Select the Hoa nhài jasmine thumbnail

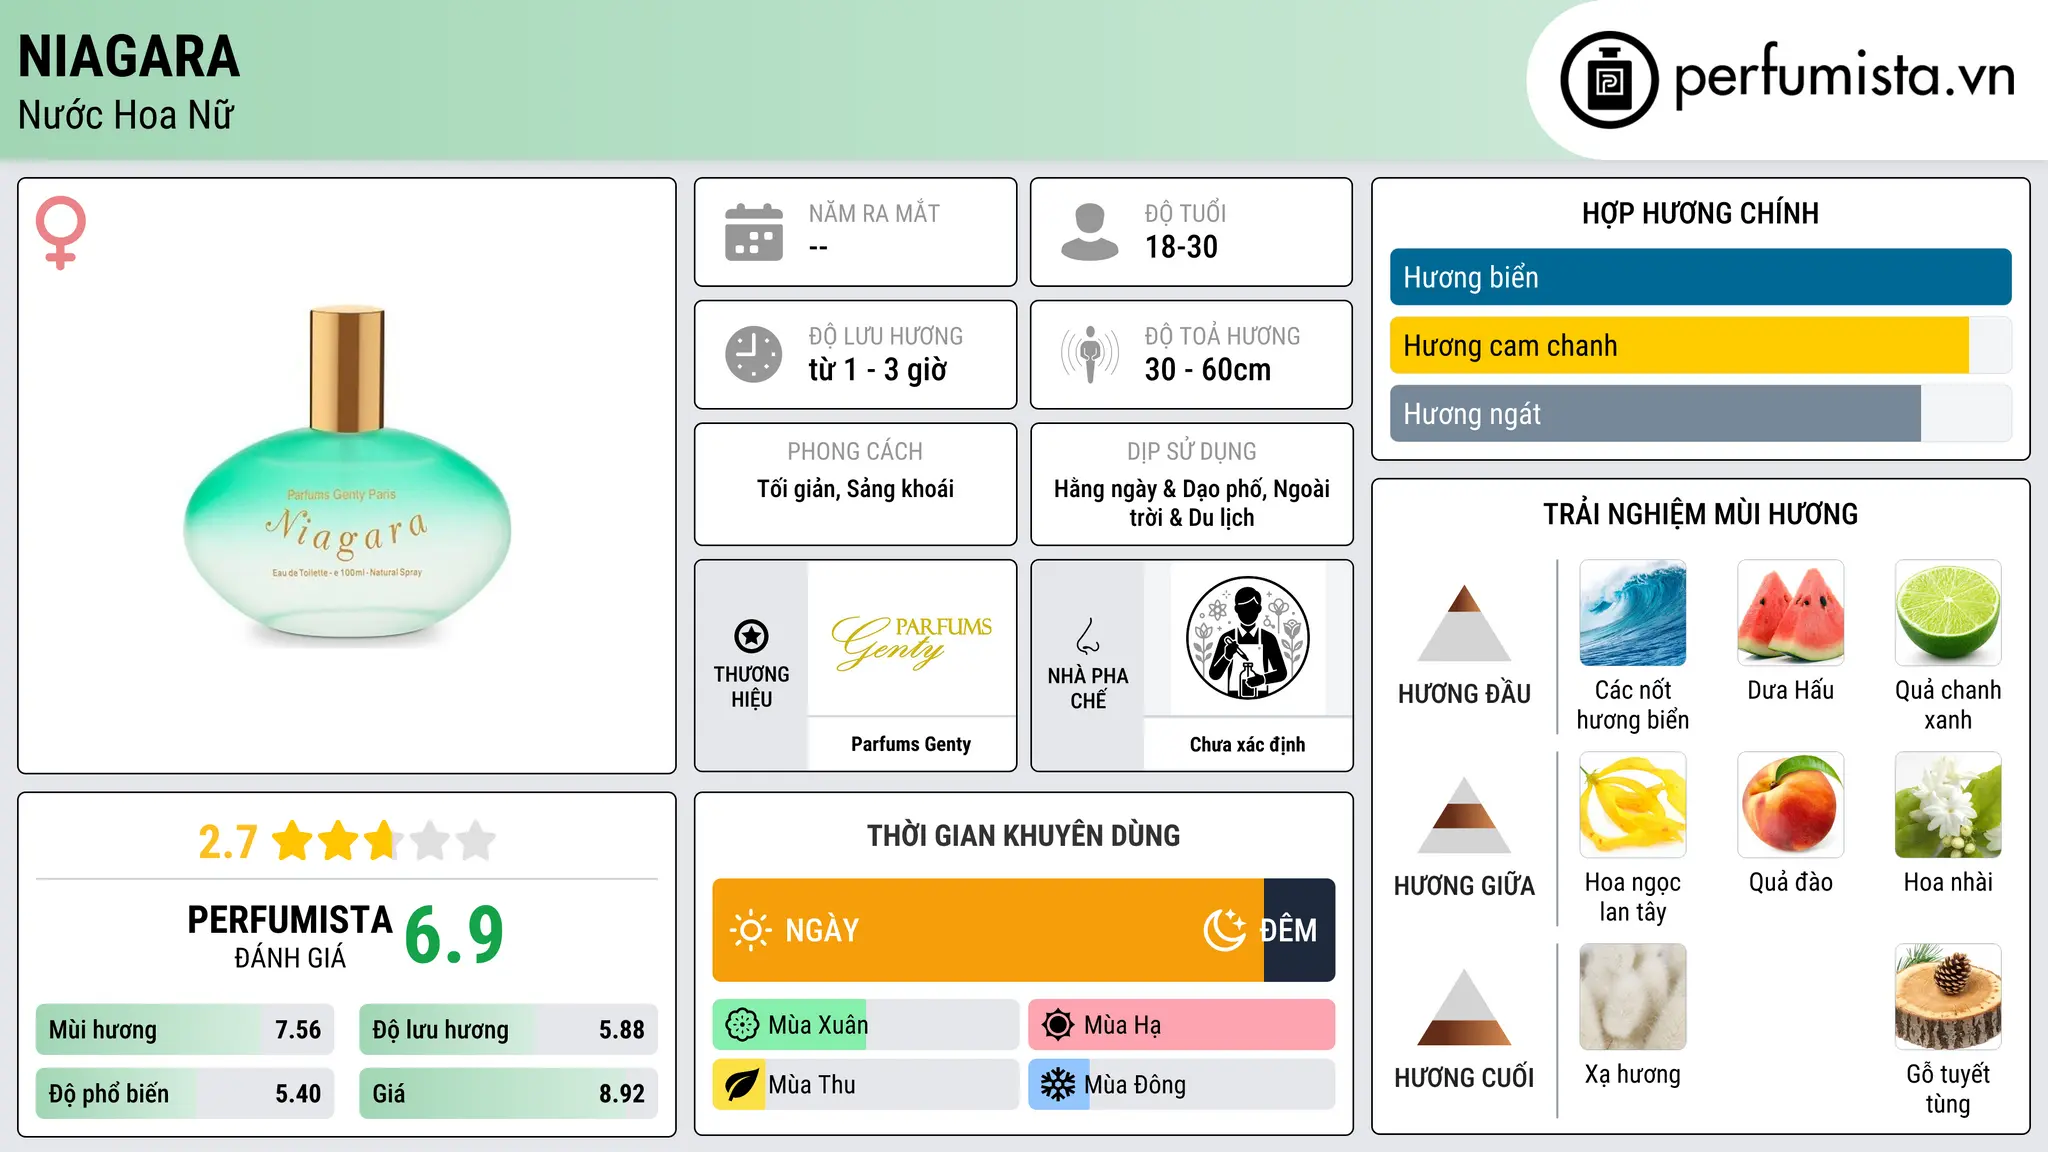pyautogui.click(x=1948, y=805)
